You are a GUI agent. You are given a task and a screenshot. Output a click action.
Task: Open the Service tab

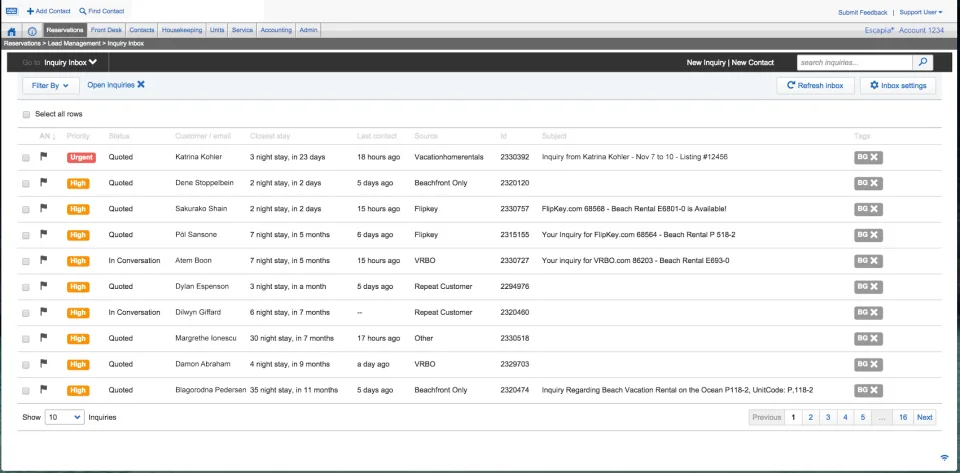point(242,30)
